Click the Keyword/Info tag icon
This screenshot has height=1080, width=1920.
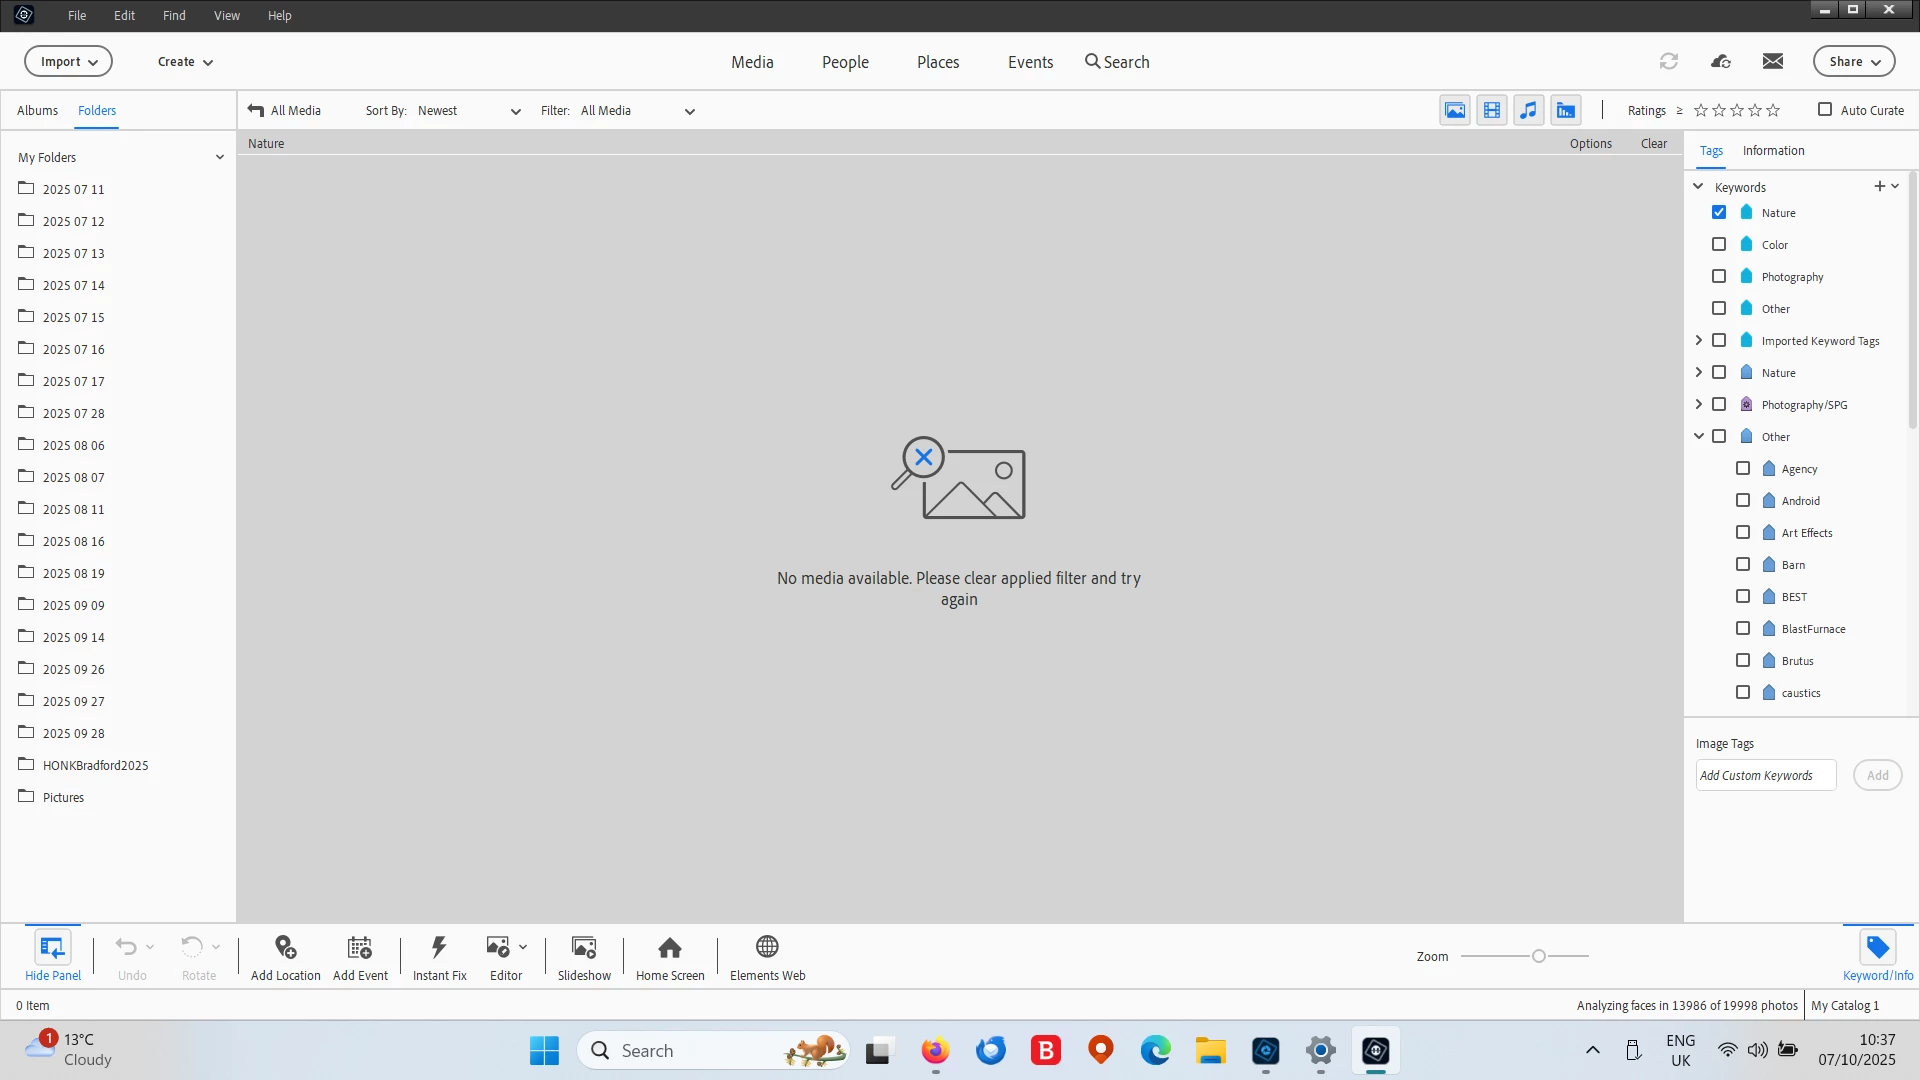coord(1877,947)
